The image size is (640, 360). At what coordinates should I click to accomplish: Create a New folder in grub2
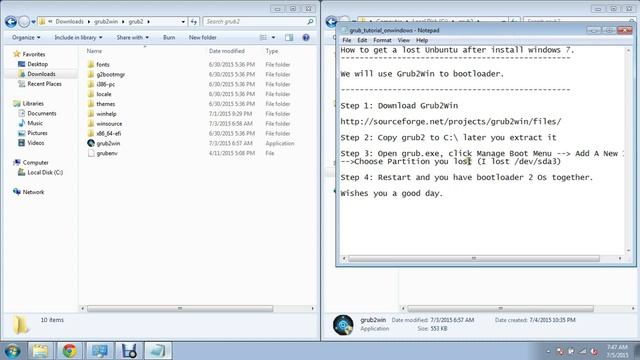point(202,38)
